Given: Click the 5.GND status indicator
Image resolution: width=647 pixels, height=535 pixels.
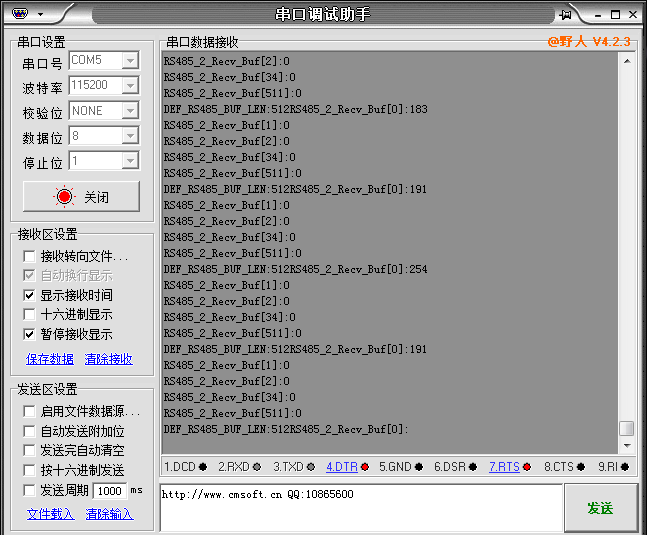Looking at the screenshot, I should click(401, 467).
